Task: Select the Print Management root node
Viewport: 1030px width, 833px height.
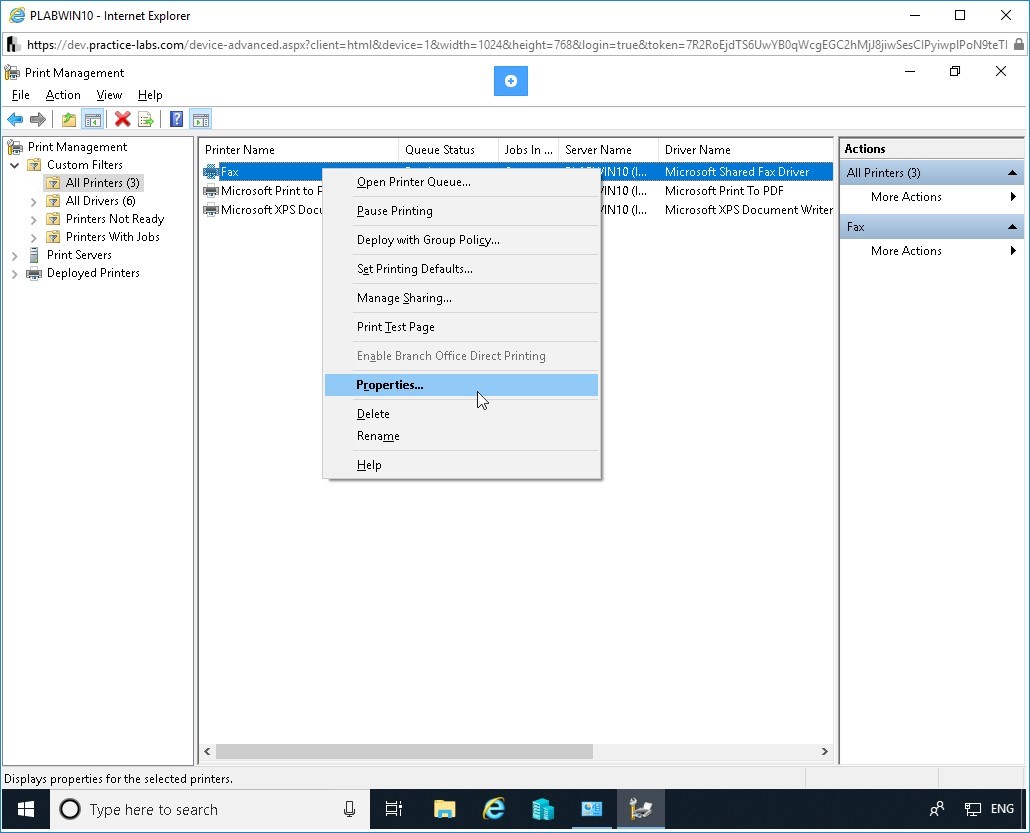Action: click(x=77, y=147)
